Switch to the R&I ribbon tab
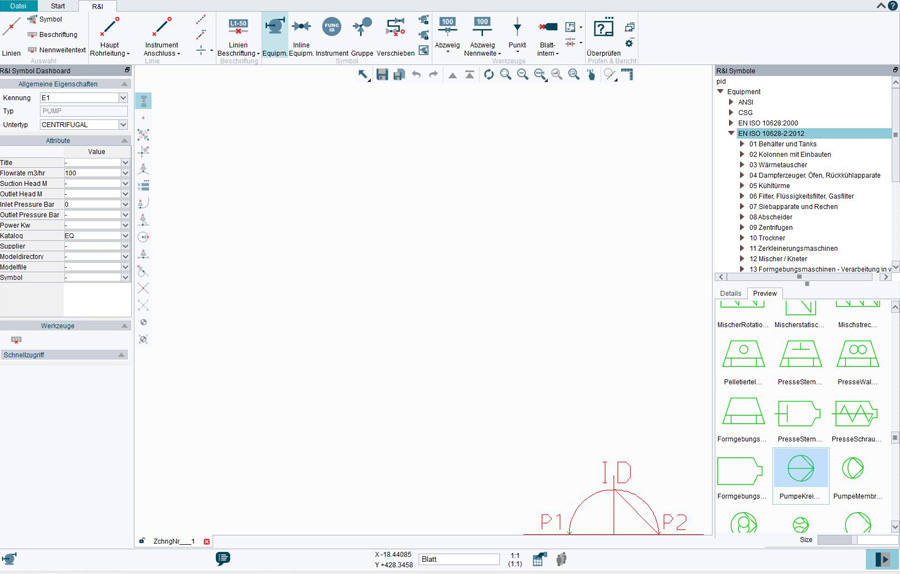Image resolution: width=900 pixels, height=574 pixels. tap(98, 6)
